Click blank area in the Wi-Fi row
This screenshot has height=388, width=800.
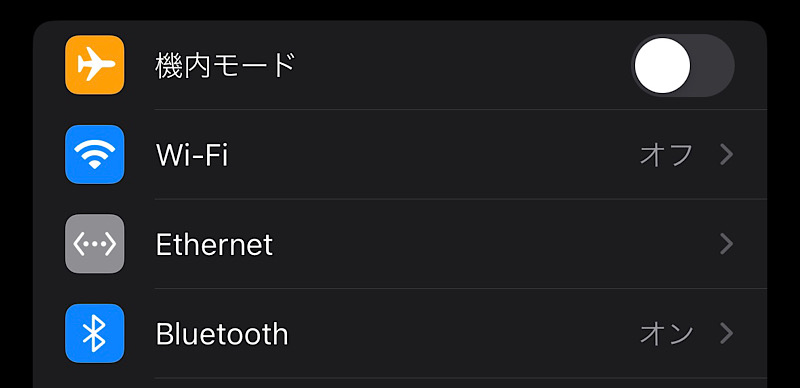click(434, 155)
